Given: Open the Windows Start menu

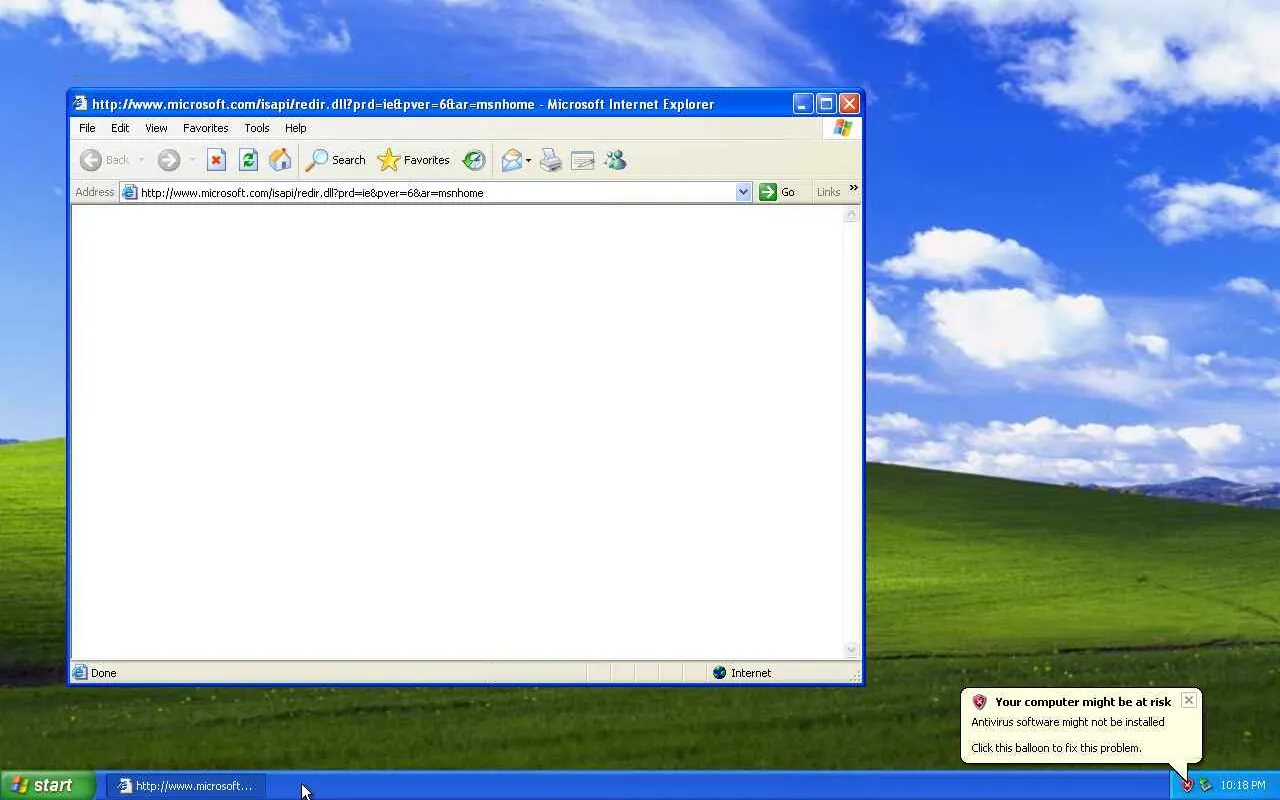Looking at the screenshot, I should click(48, 785).
